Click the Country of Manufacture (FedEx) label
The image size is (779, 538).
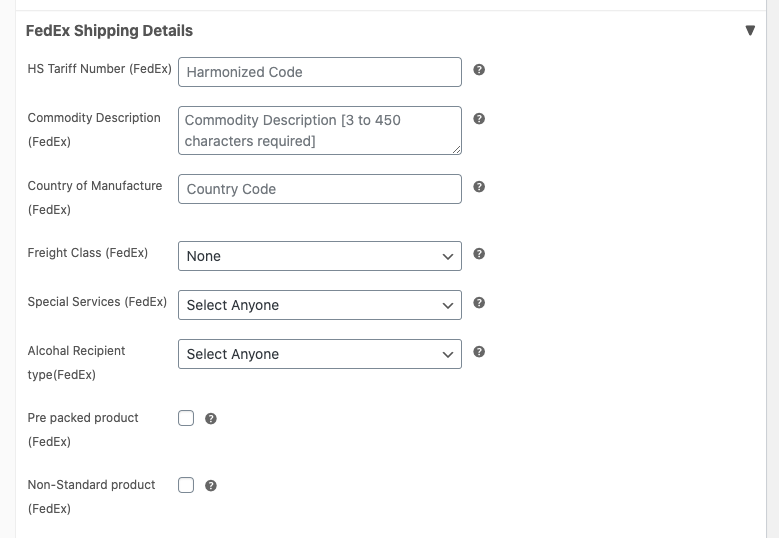pyautogui.click(x=95, y=198)
